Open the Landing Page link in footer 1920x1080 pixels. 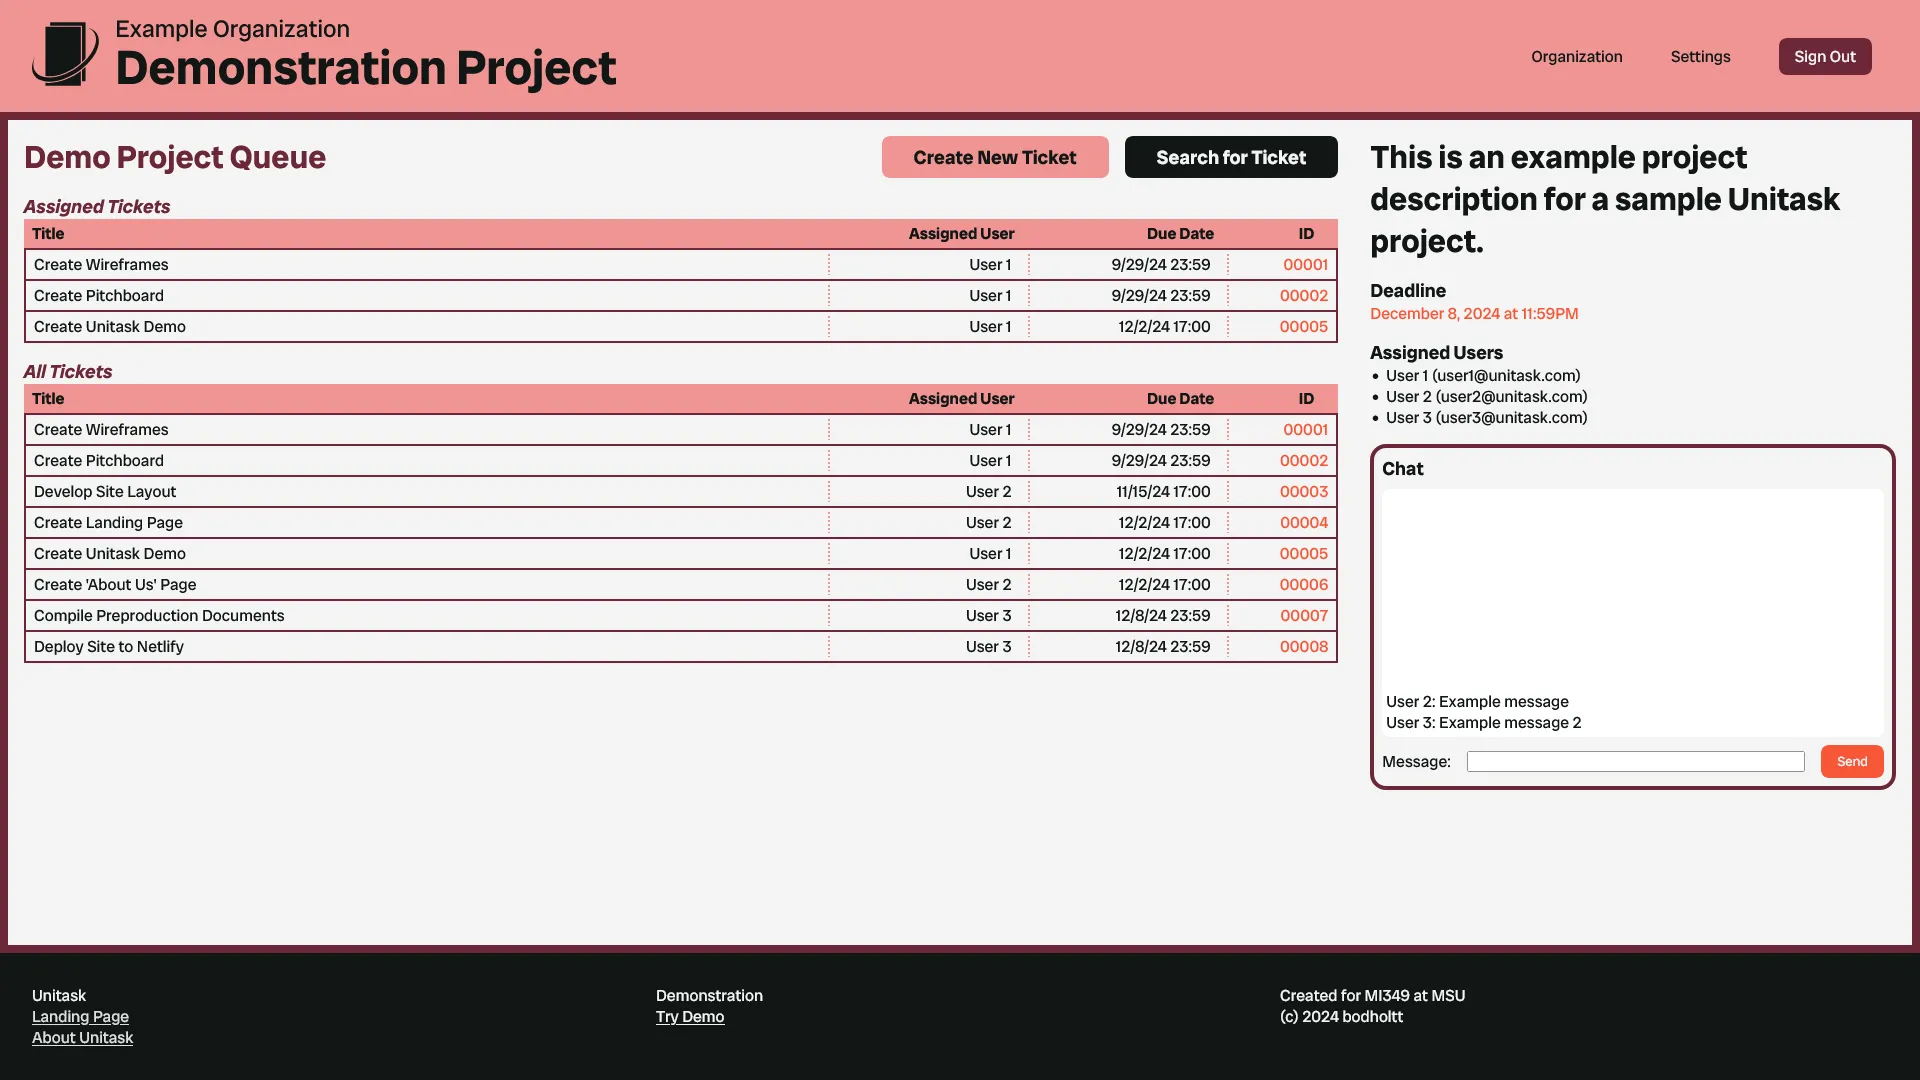point(80,1016)
